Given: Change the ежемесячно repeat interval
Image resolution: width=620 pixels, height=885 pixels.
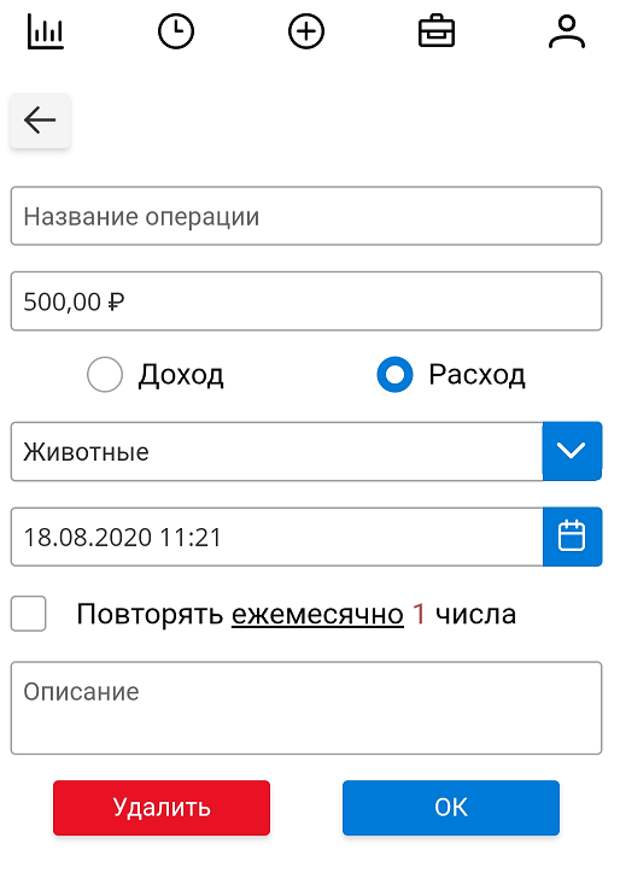Looking at the screenshot, I should [x=317, y=614].
